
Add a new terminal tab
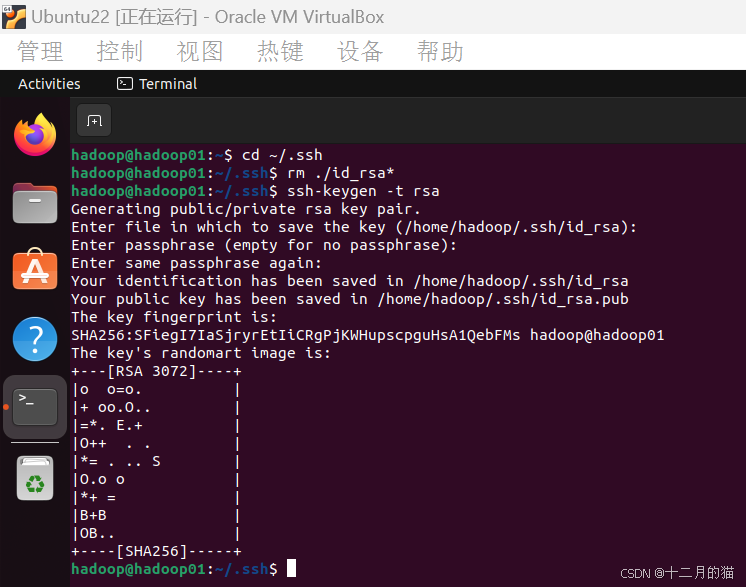94,120
